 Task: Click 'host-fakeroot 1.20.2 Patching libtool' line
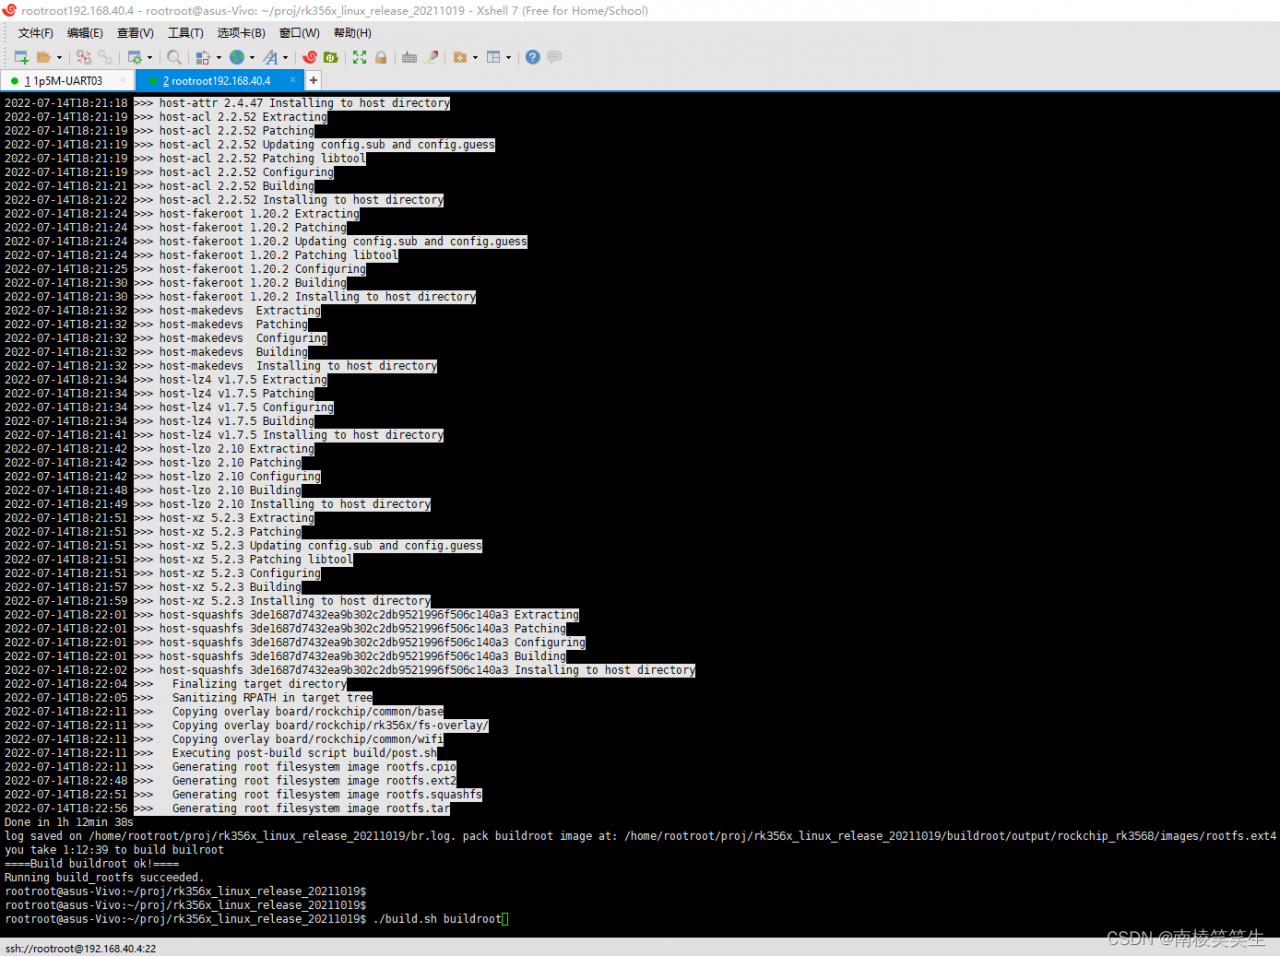pos(278,255)
